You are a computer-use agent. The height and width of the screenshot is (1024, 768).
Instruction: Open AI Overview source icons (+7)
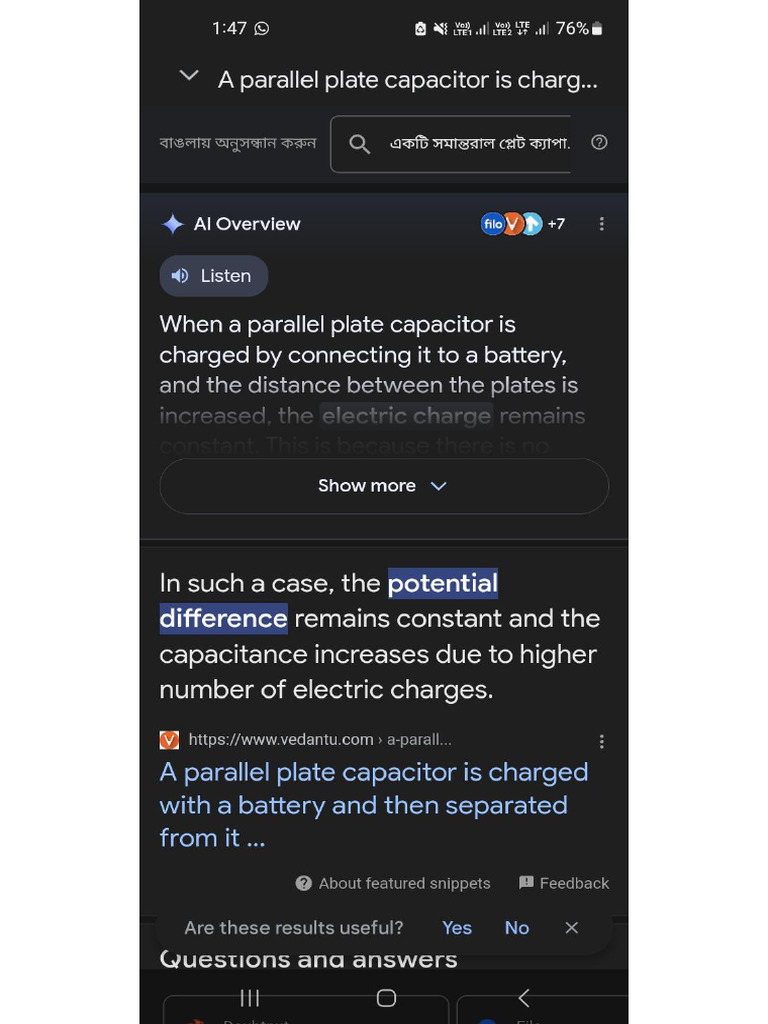coord(523,224)
